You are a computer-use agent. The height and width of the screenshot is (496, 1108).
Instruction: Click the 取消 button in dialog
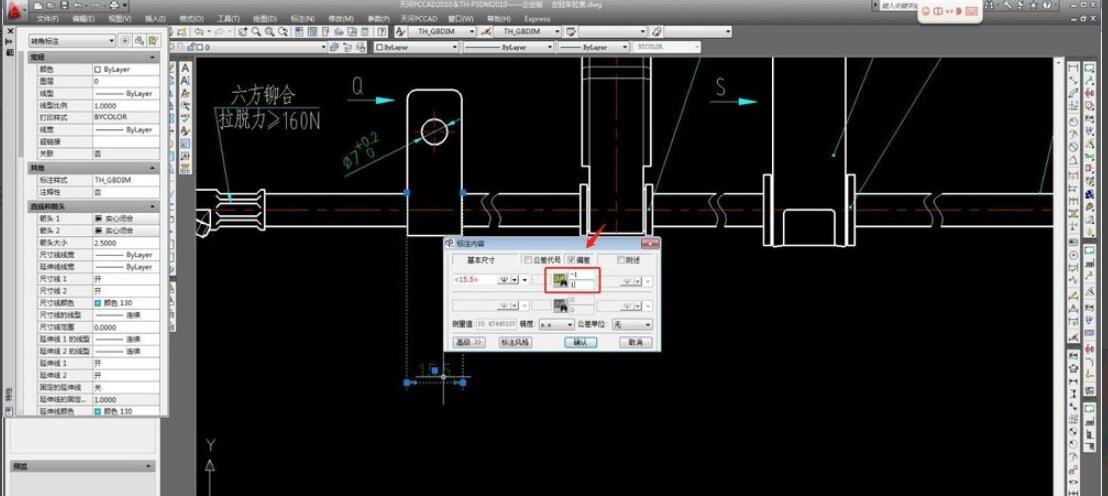[x=635, y=342]
